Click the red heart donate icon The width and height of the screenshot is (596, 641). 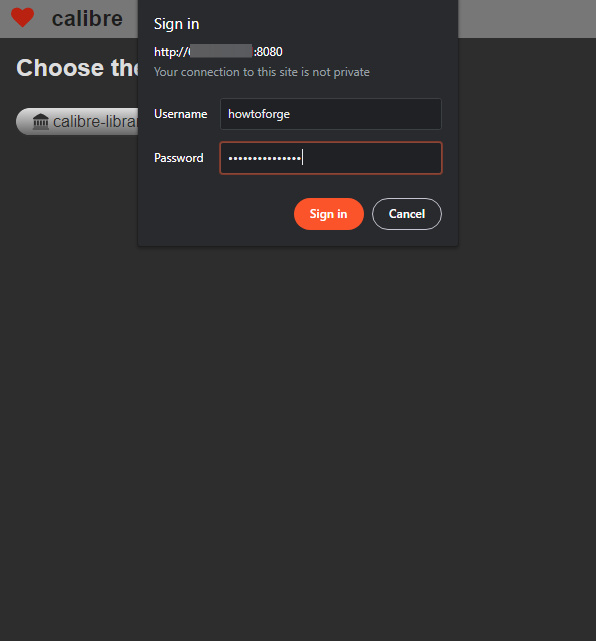22,18
